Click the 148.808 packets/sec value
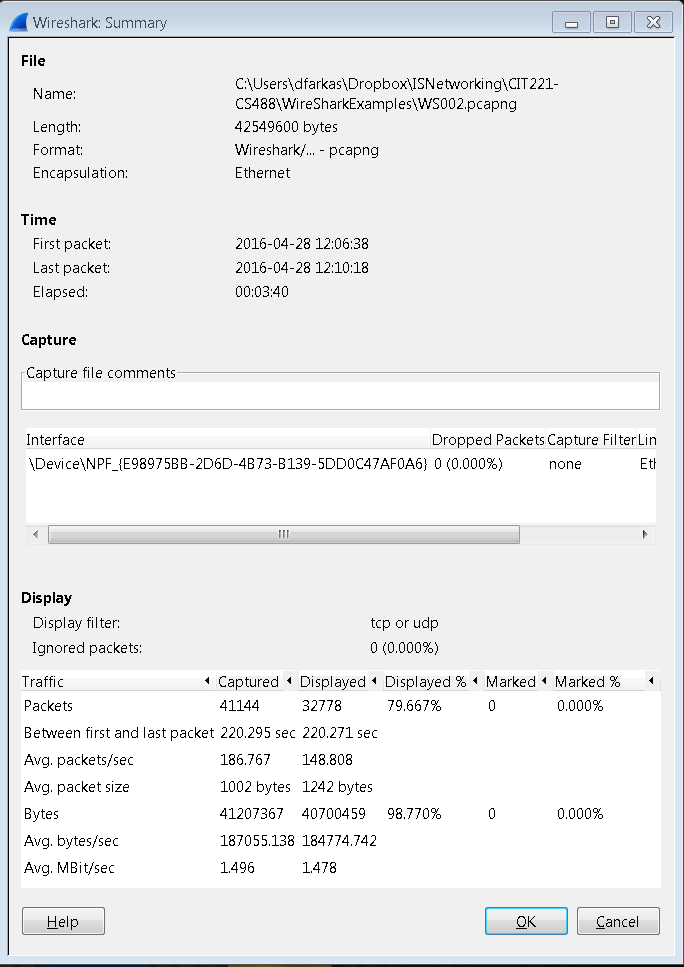Viewport: 684px width, 967px height. pyautogui.click(x=328, y=760)
